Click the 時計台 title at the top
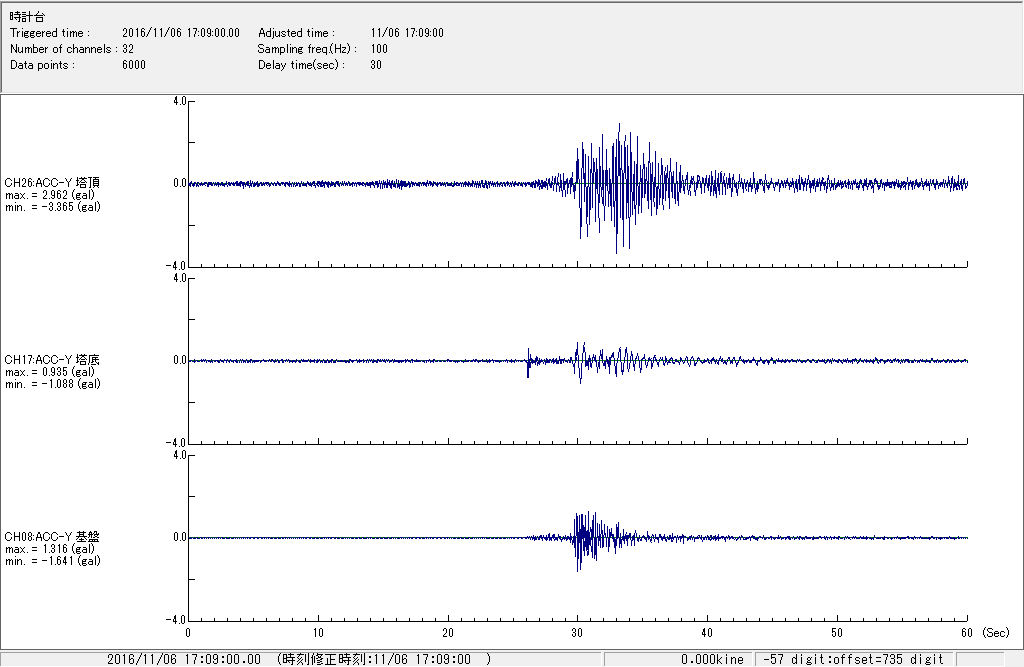 click(x=26, y=17)
